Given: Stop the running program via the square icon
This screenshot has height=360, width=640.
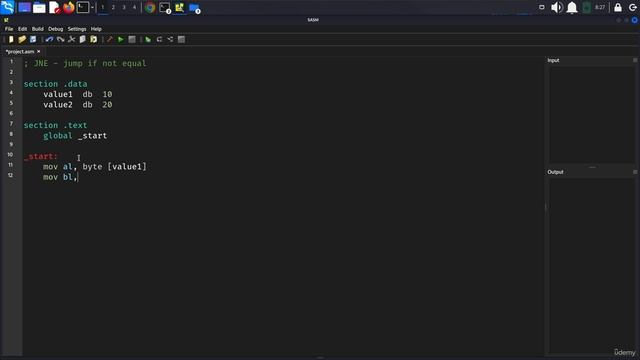Looking at the screenshot, I should (132, 39).
